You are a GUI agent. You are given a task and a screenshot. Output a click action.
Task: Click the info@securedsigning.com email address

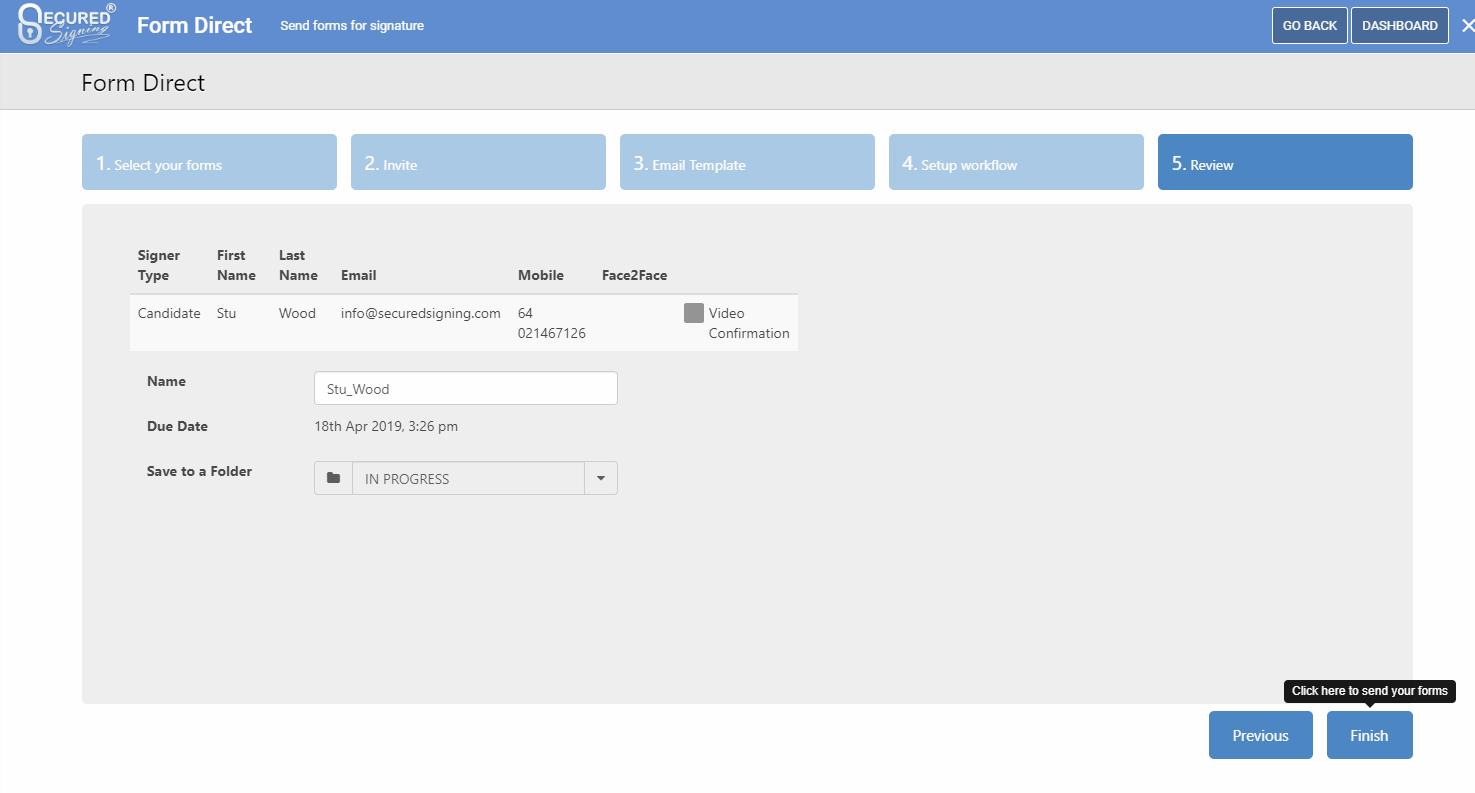click(x=420, y=312)
